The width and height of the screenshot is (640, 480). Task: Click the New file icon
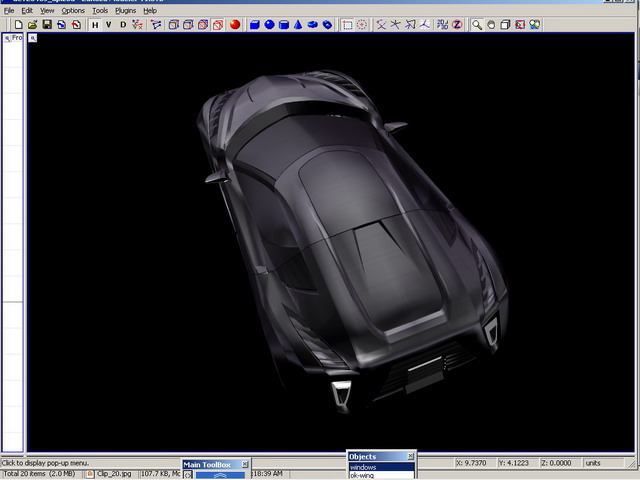coord(18,24)
